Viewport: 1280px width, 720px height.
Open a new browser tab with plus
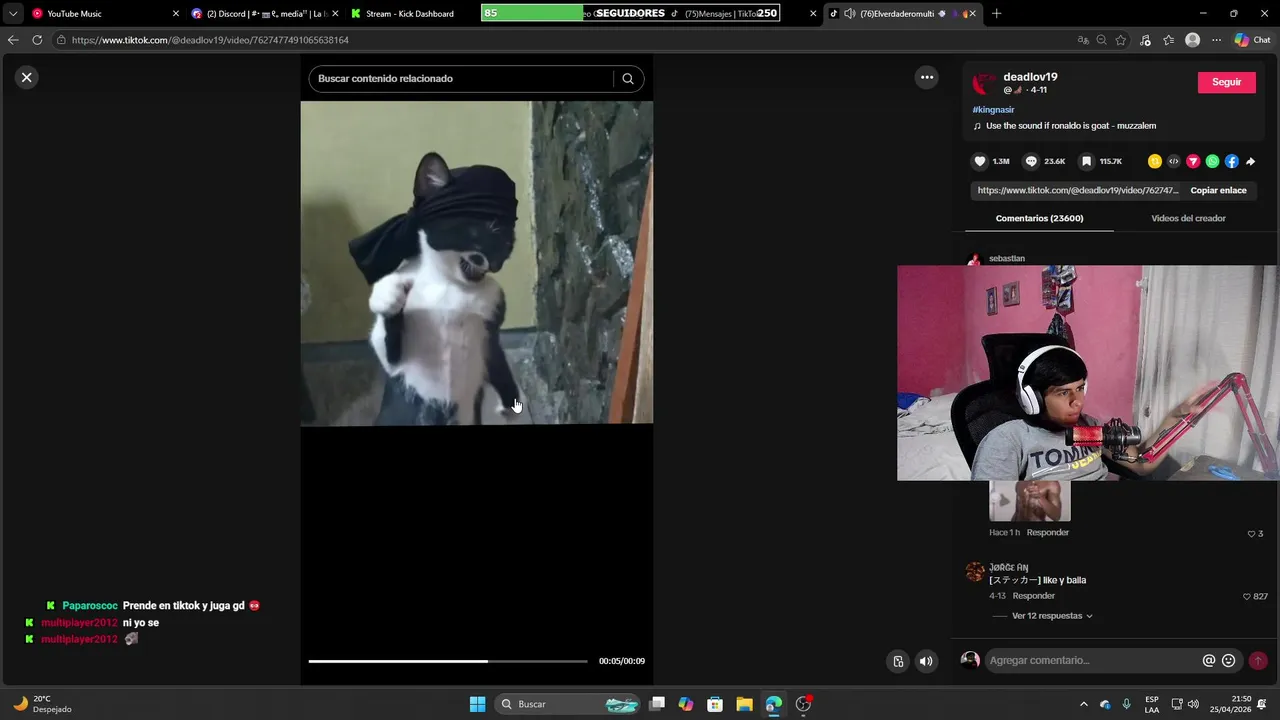(x=996, y=14)
